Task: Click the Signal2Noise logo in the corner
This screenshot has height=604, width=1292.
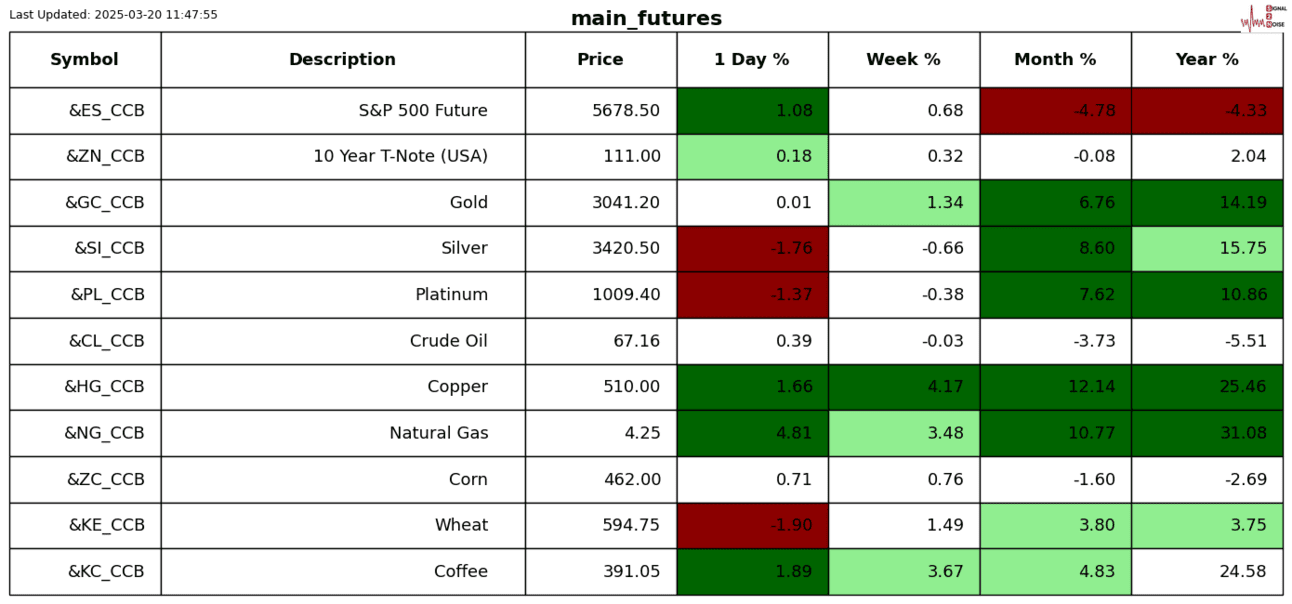Action: (x=1262, y=17)
